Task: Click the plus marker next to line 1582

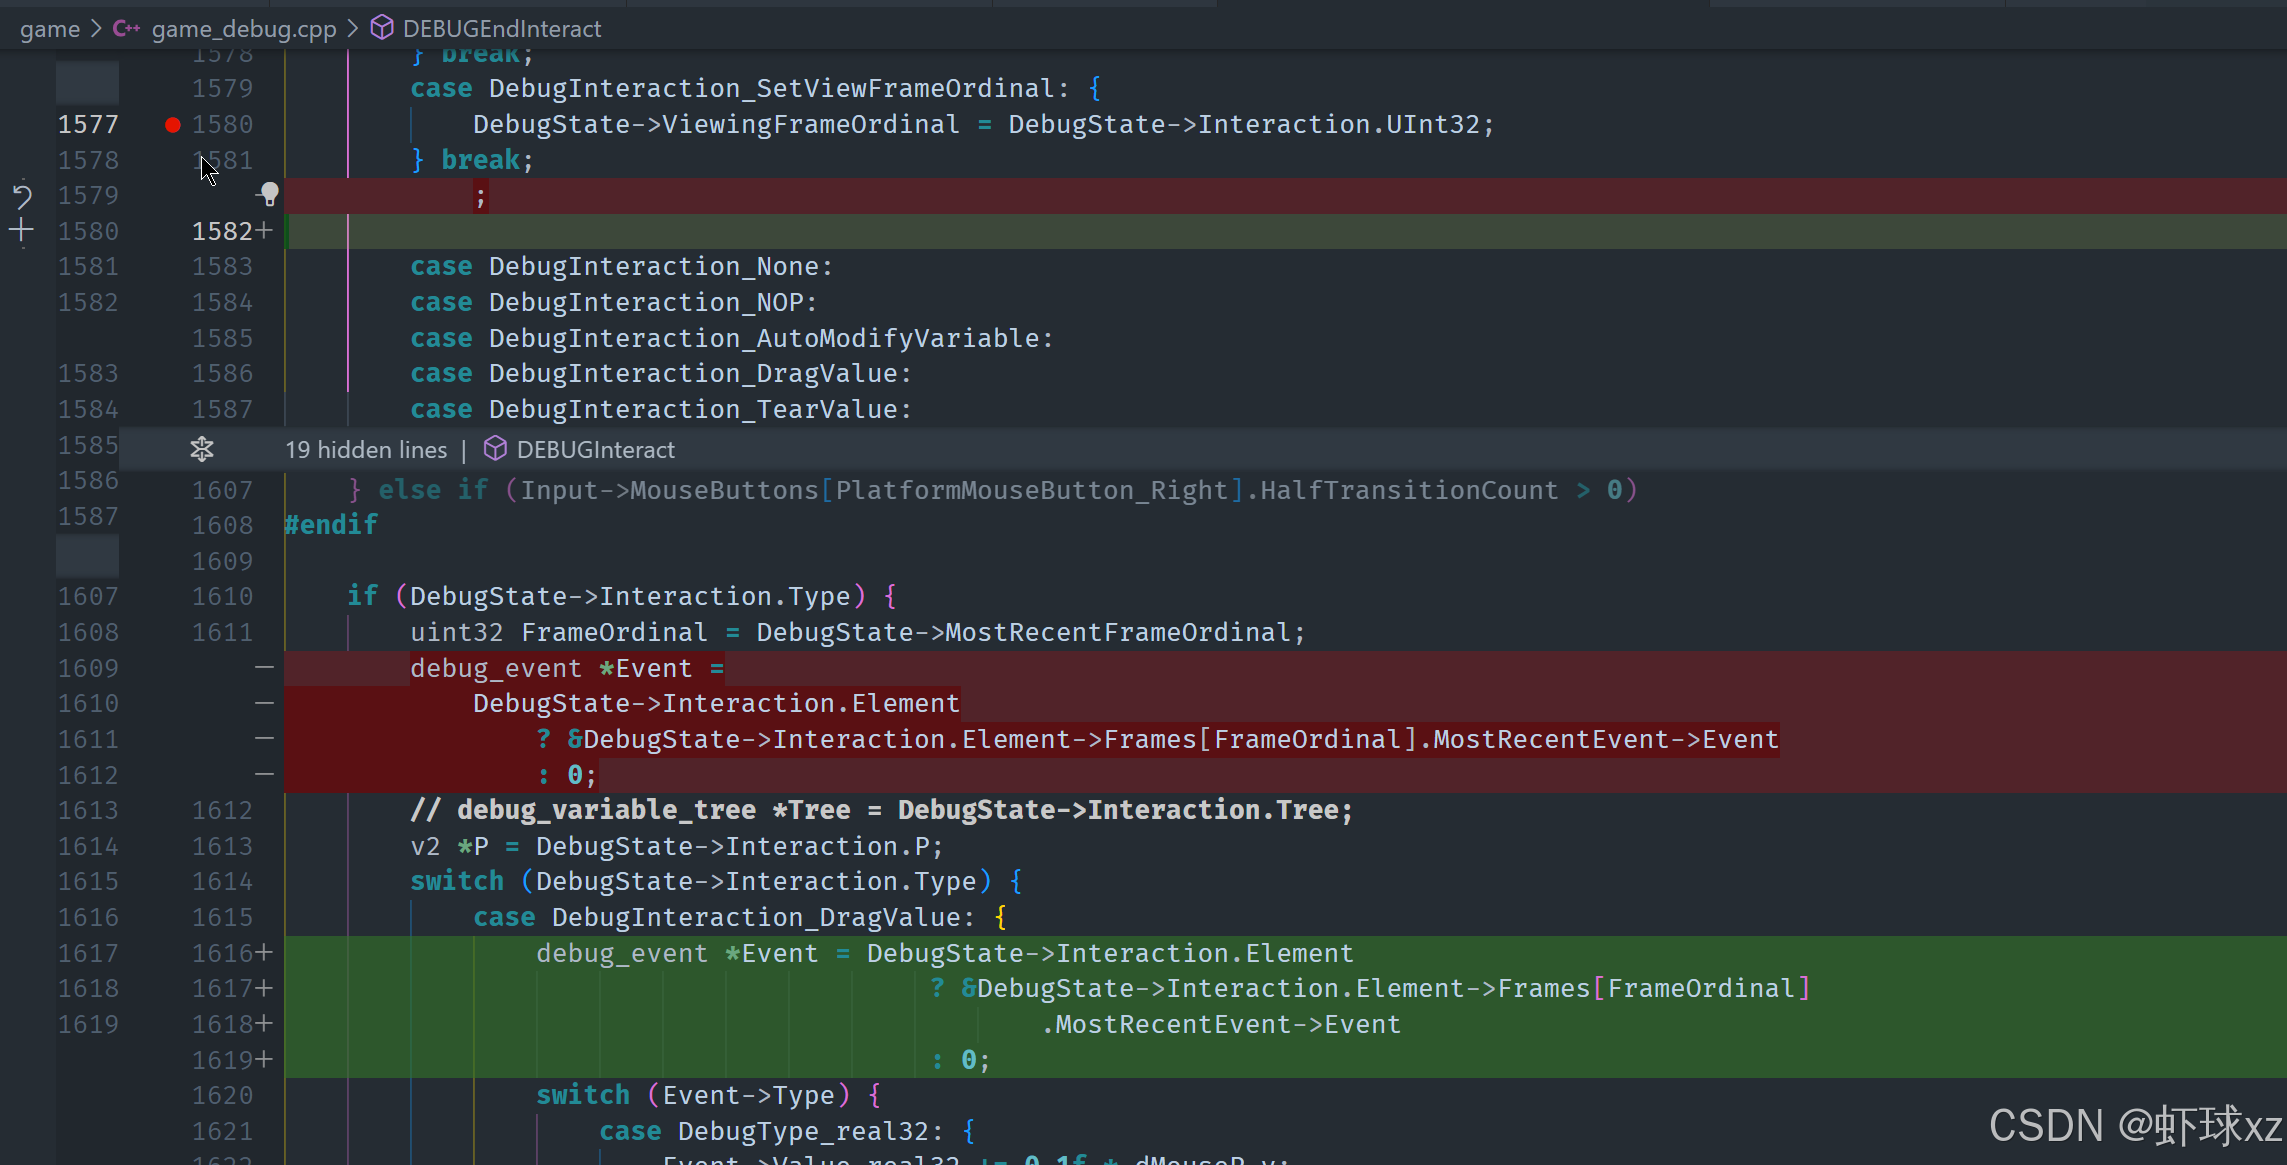Action: point(264,231)
